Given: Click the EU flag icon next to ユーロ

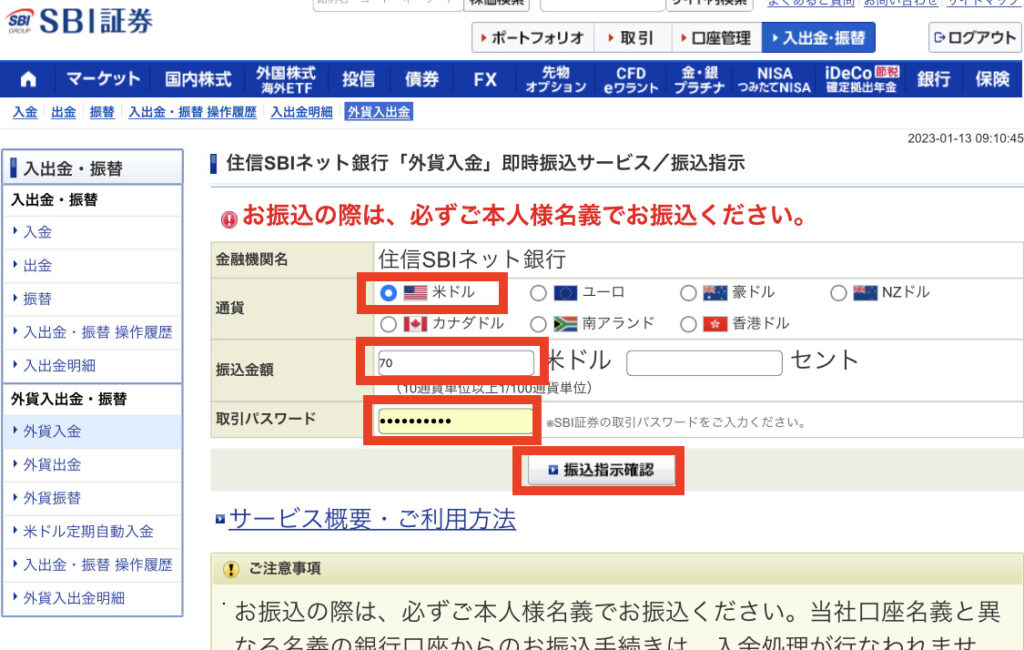Looking at the screenshot, I should pyautogui.click(x=566, y=293).
